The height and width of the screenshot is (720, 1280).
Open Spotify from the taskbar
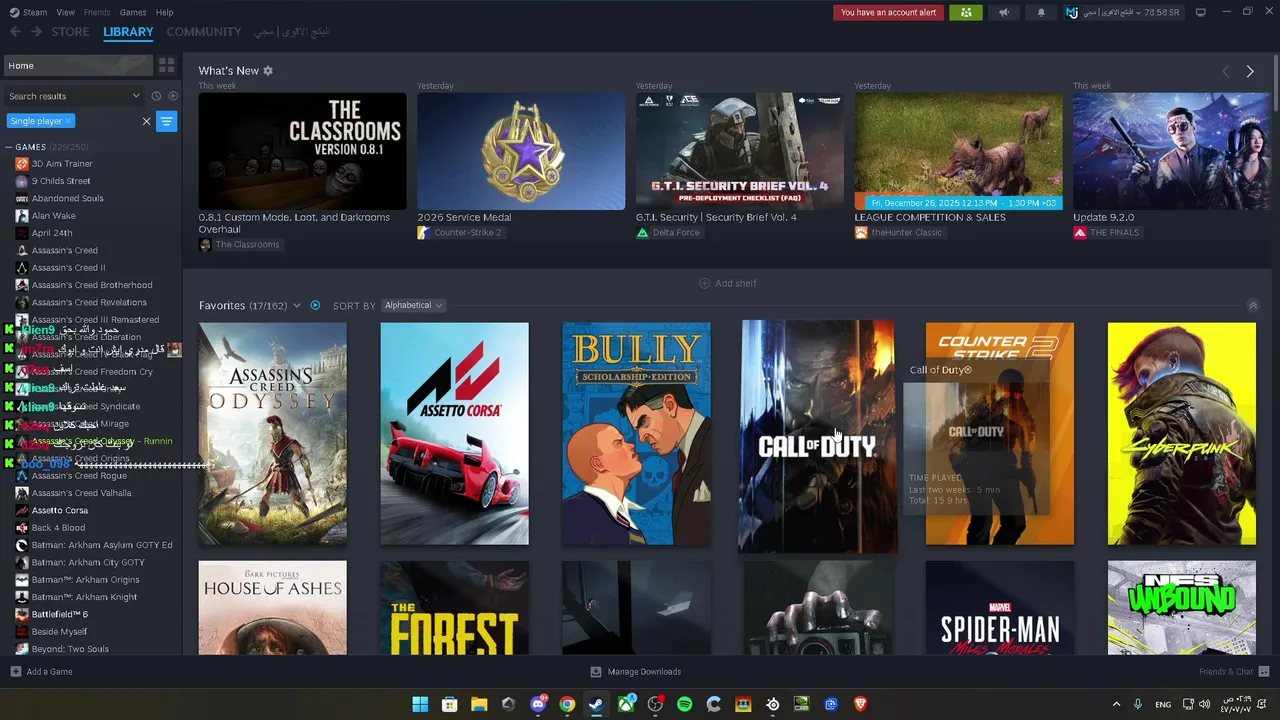[x=684, y=704]
